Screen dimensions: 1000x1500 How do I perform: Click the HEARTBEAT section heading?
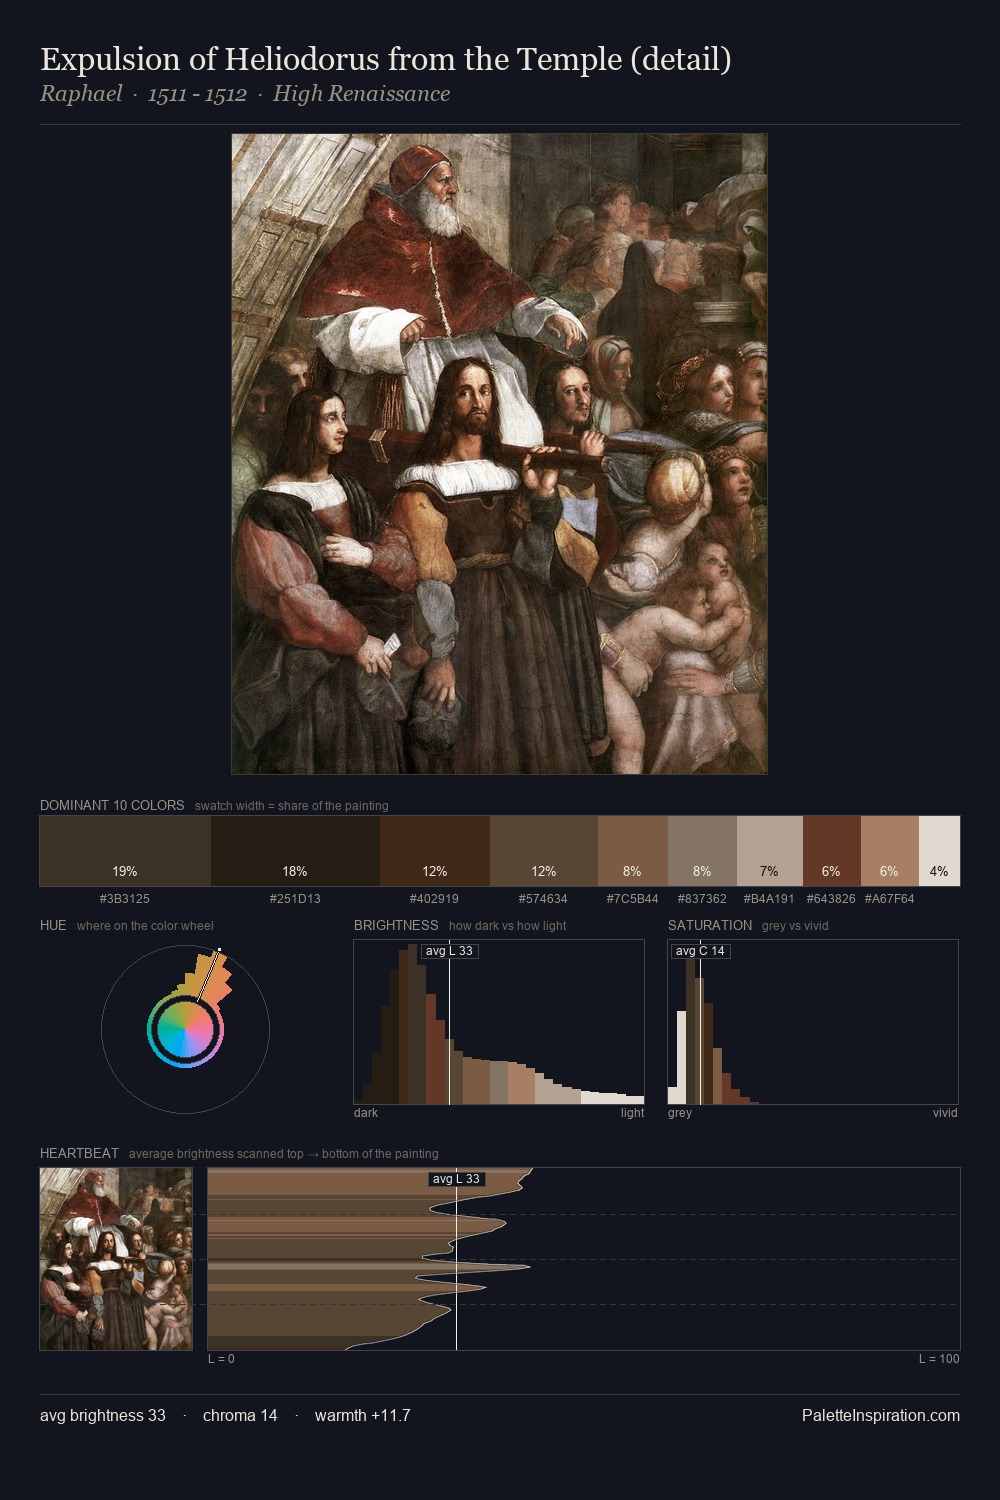click(79, 1153)
